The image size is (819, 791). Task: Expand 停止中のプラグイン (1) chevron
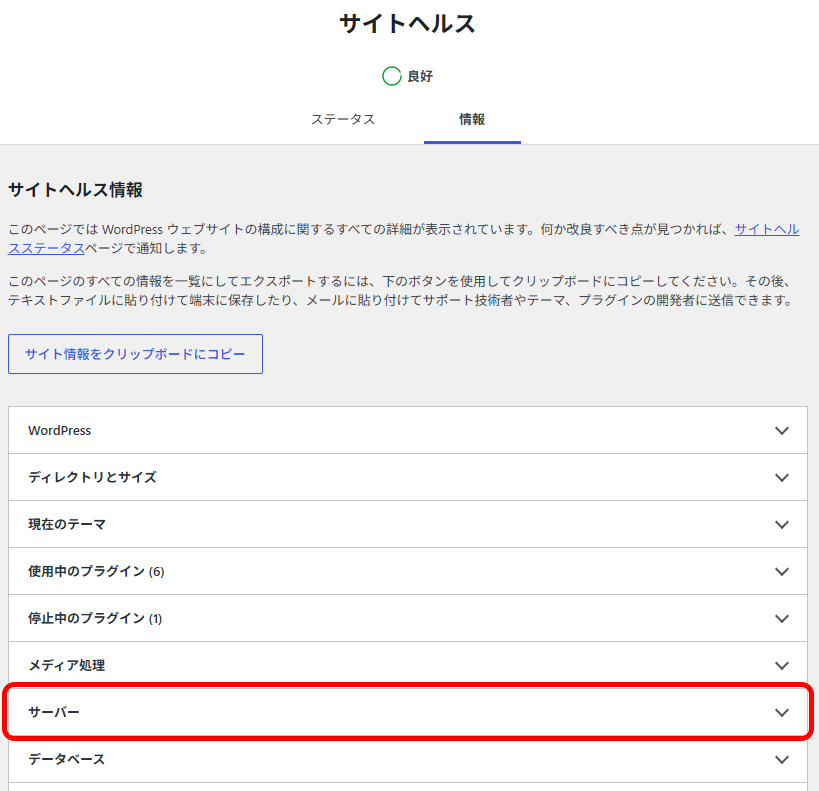coord(782,619)
